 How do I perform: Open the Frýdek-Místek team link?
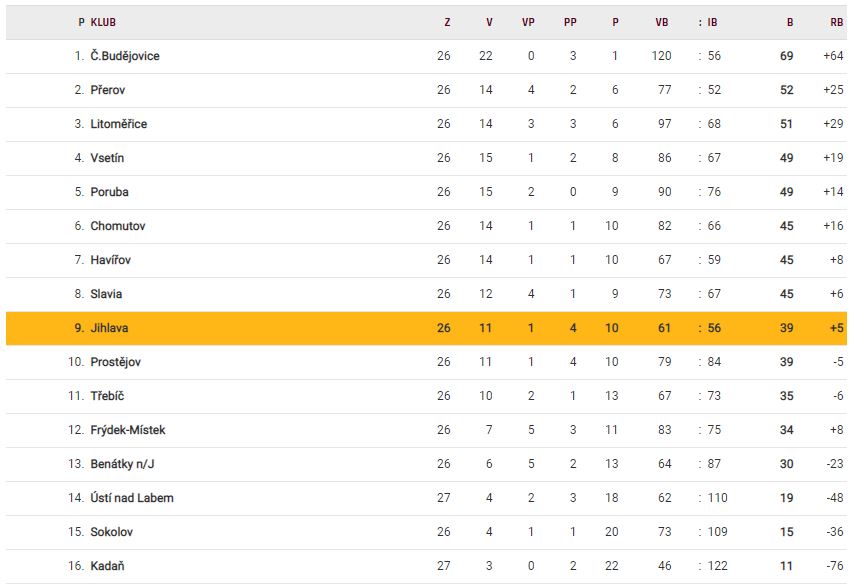point(127,430)
